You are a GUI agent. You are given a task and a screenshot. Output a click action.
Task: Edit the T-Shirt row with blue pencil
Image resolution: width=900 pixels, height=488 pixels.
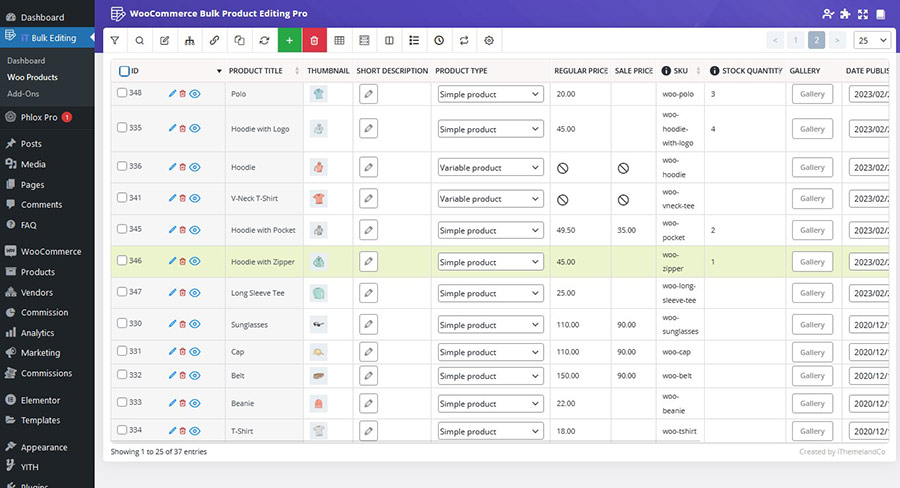click(x=172, y=431)
